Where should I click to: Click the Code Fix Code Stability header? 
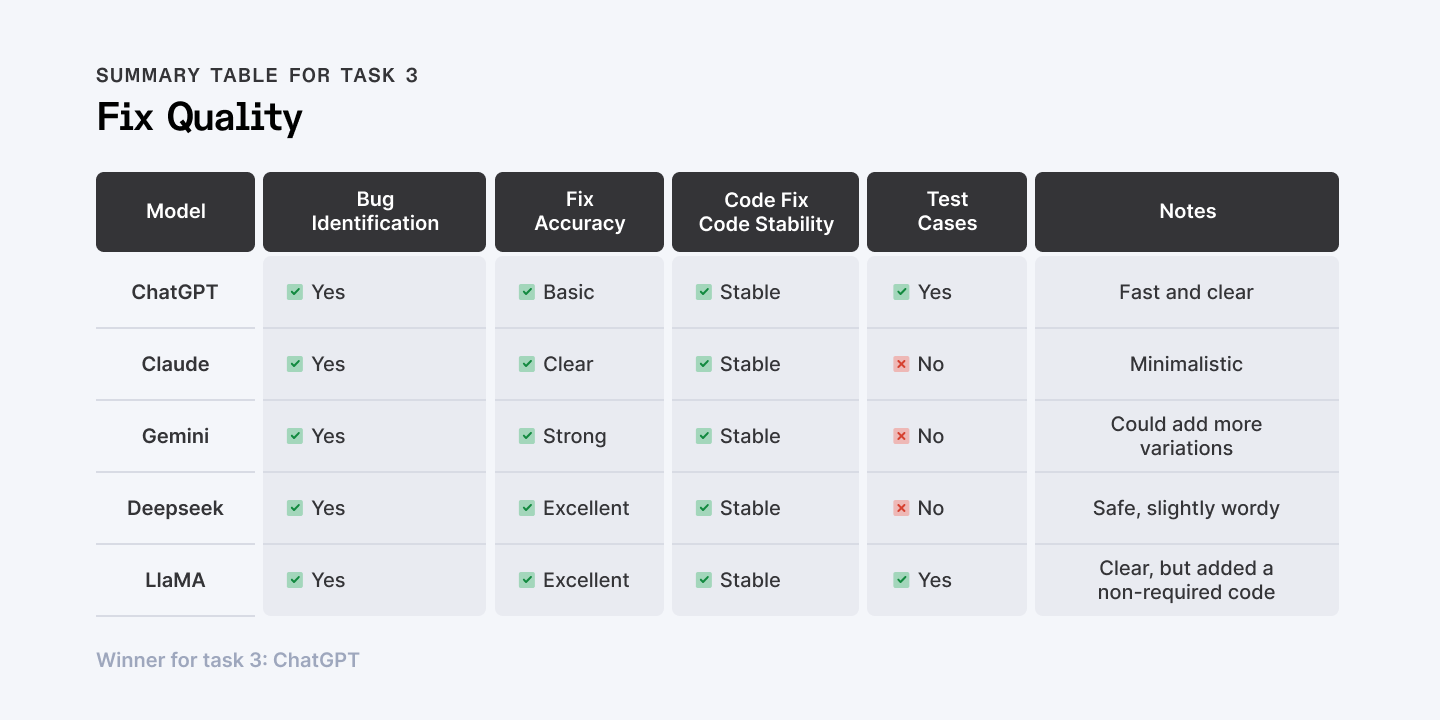click(765, 211)
